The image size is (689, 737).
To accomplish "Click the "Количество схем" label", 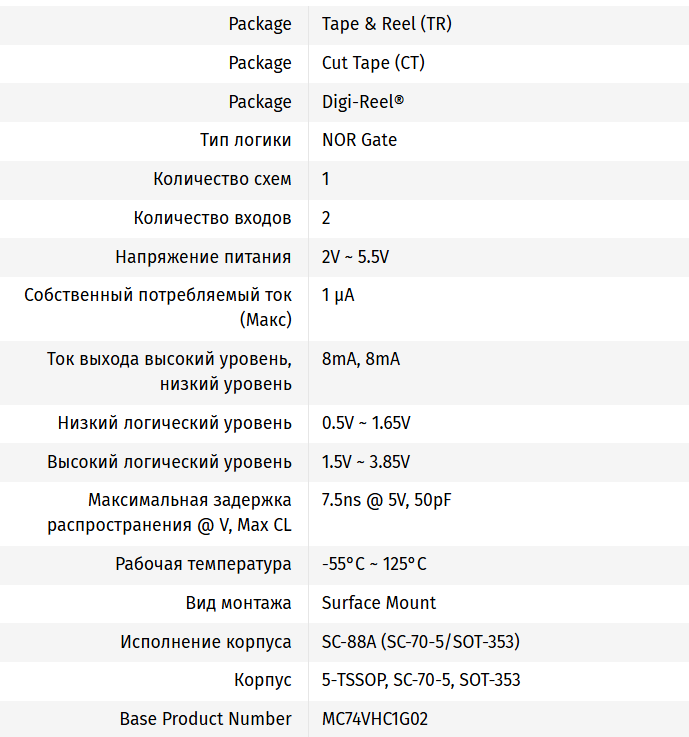I will (x=222, y=179).
